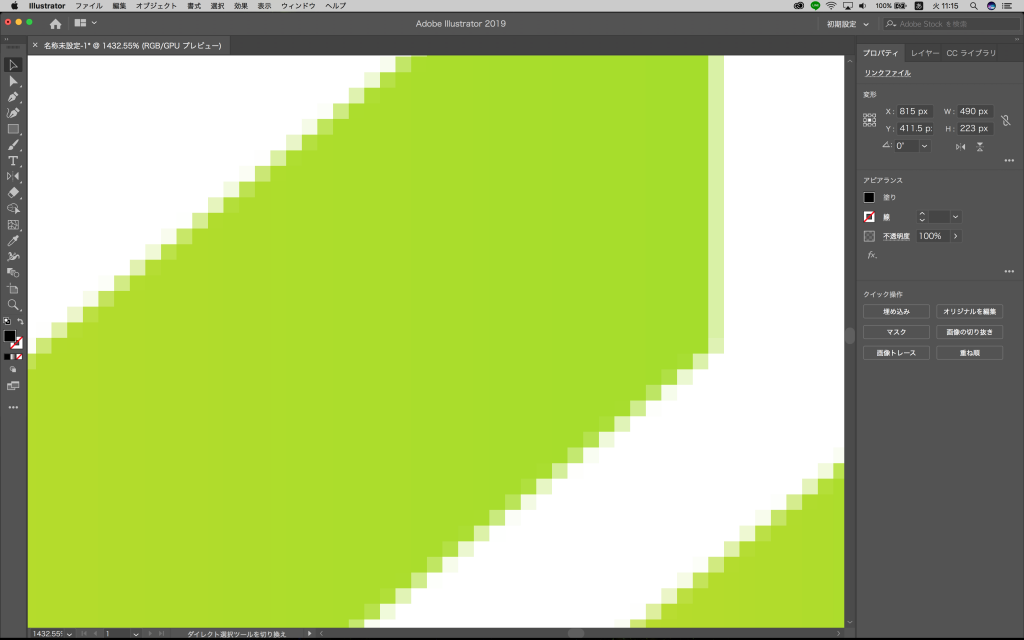
Task: Toggle the constrain proportions link
Action: click(1006, 121)
